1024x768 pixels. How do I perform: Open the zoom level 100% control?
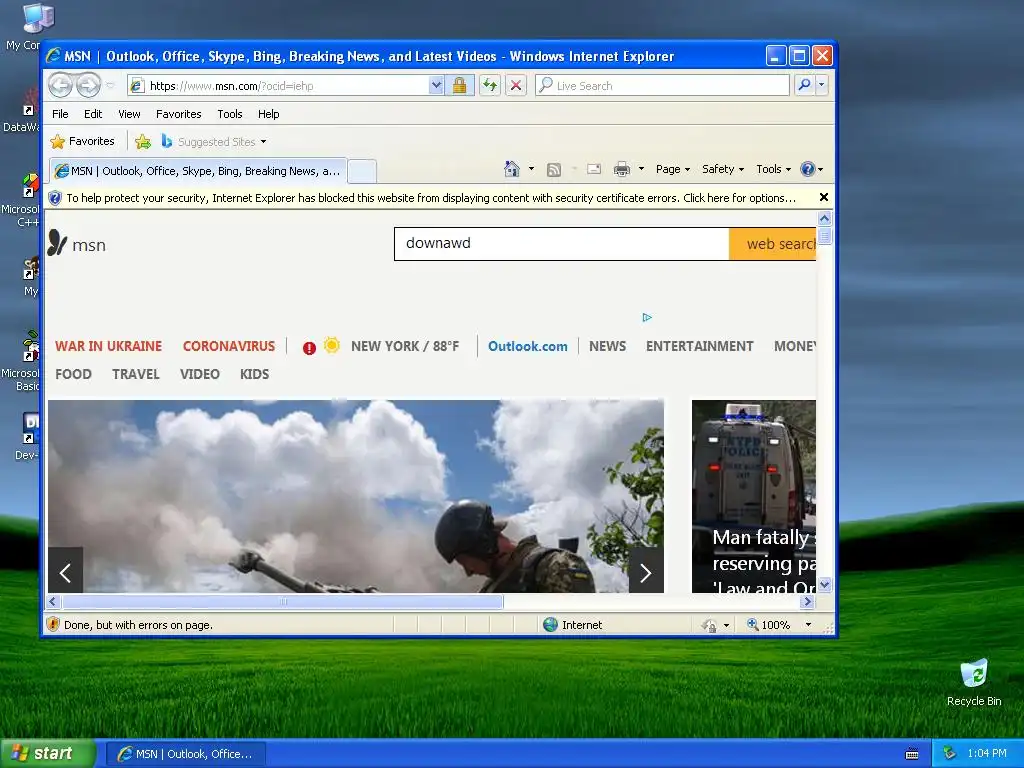point(780,625)
